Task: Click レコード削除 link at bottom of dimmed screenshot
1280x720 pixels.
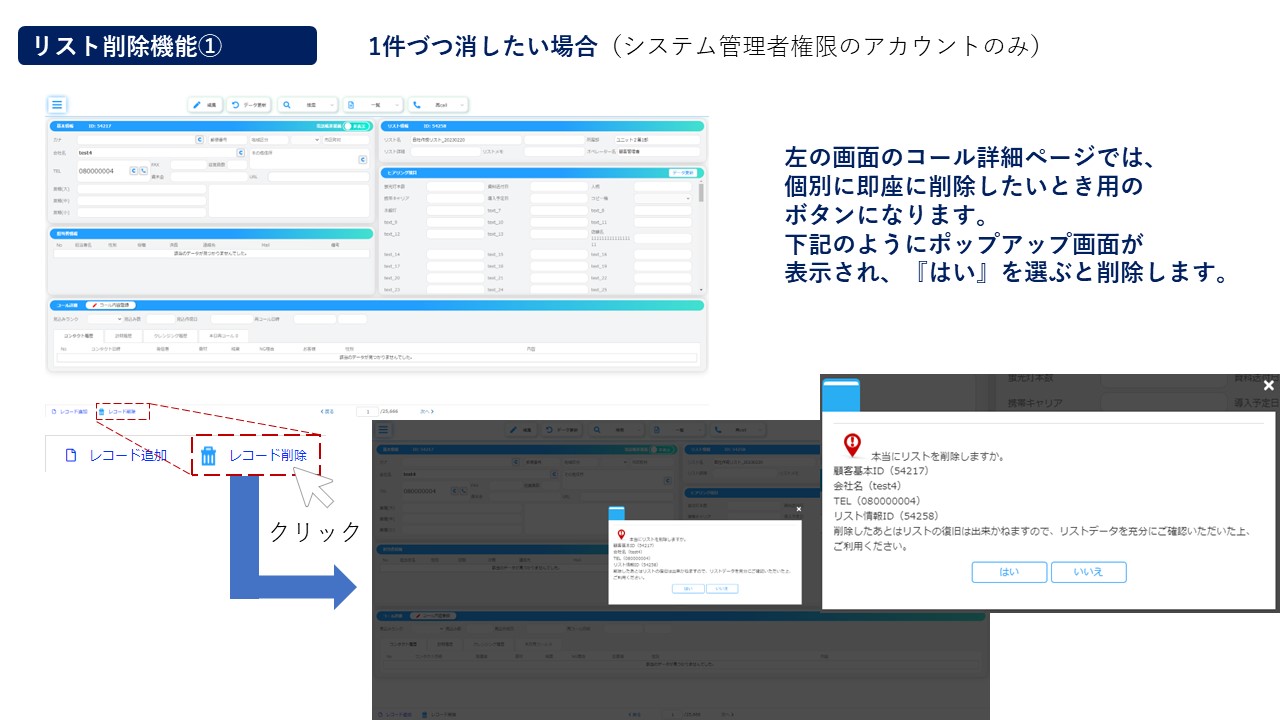Action: coord(439,715)
